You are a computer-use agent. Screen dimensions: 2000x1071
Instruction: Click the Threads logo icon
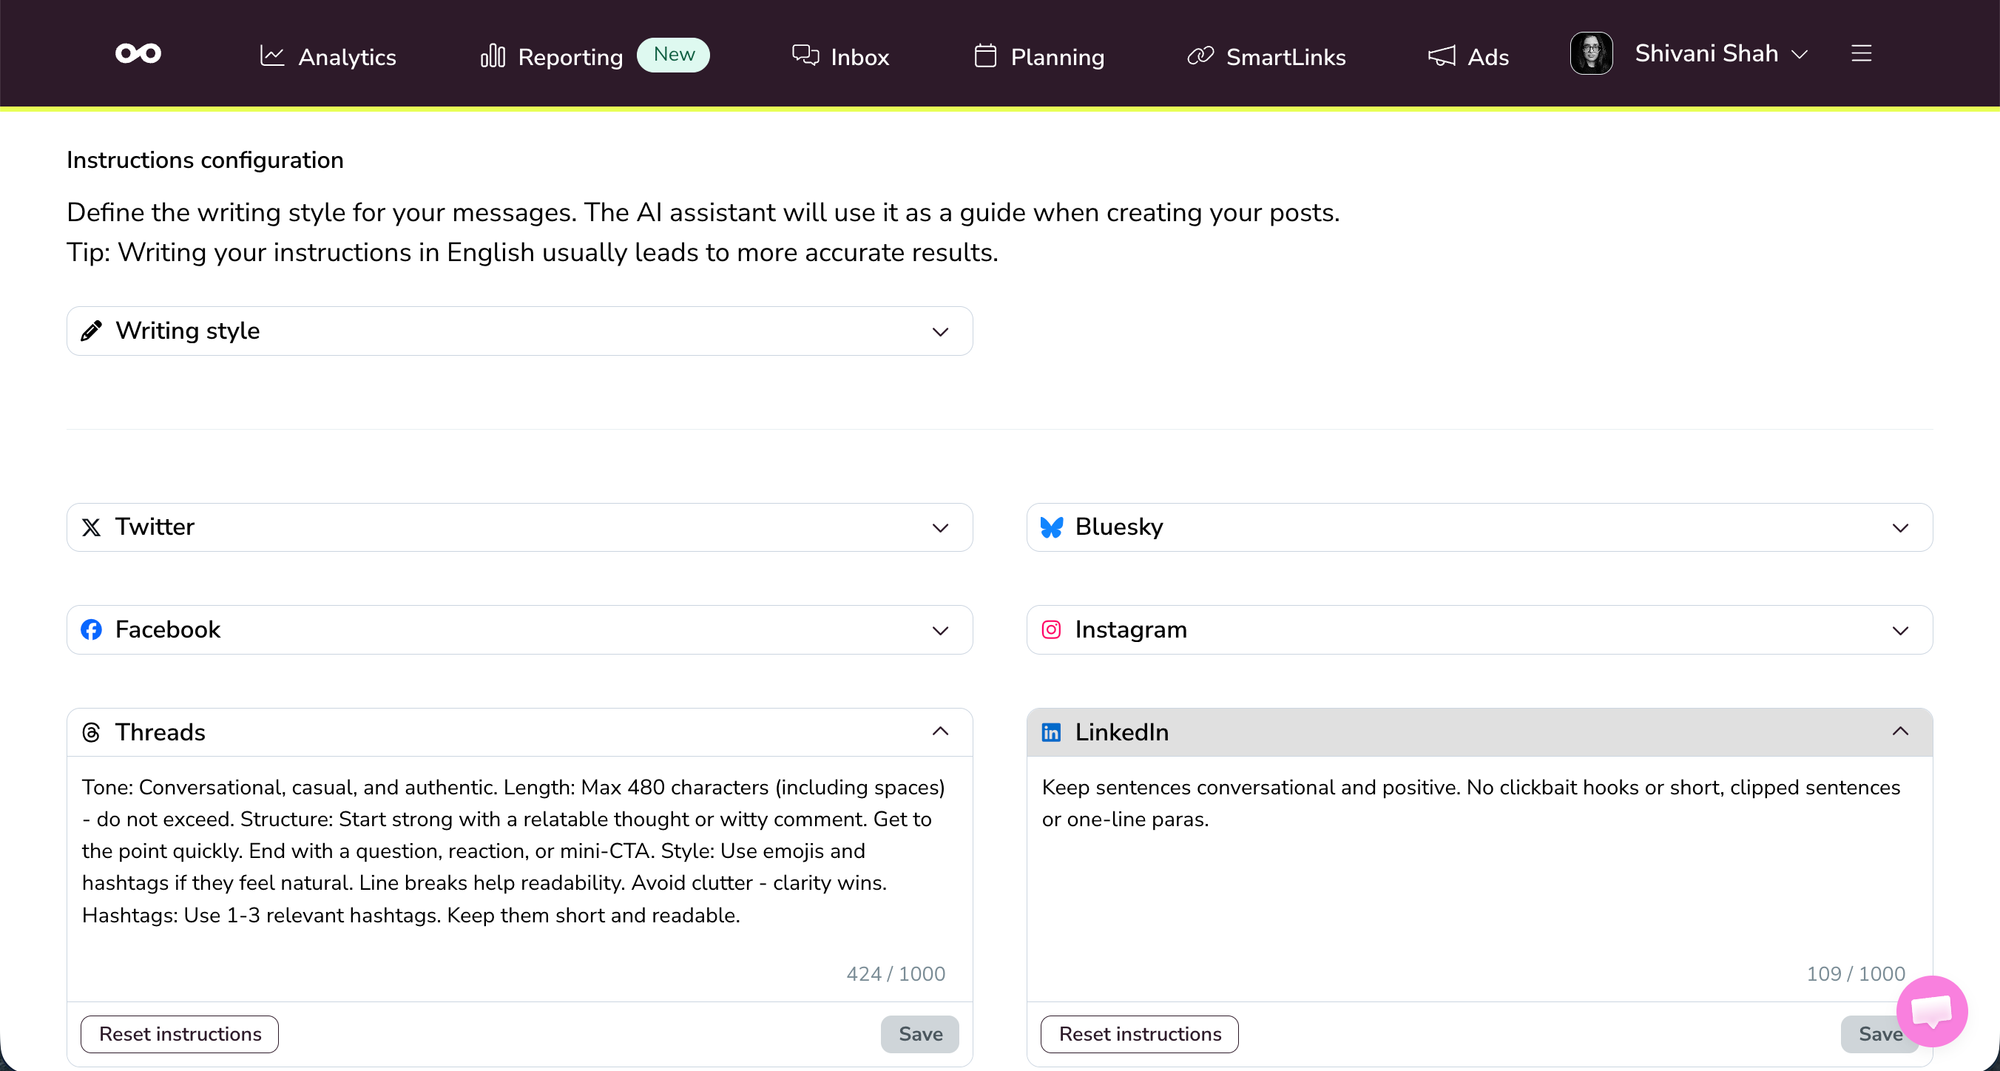coord(91,733)
